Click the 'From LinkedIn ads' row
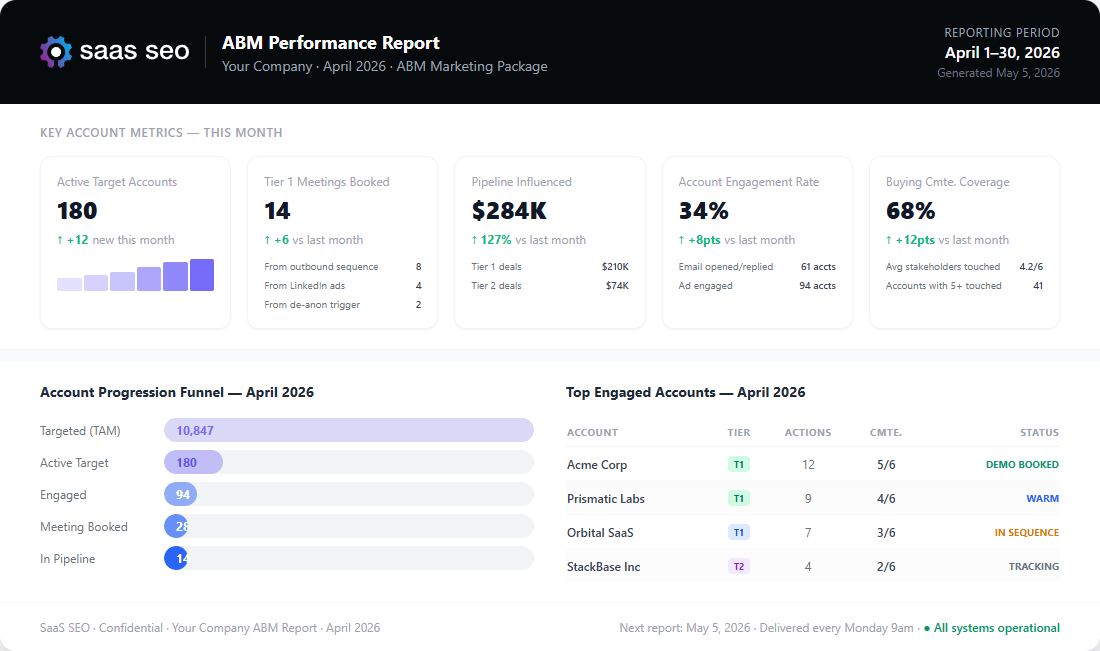Screen dimensions: 1100x651 point(342,286)
